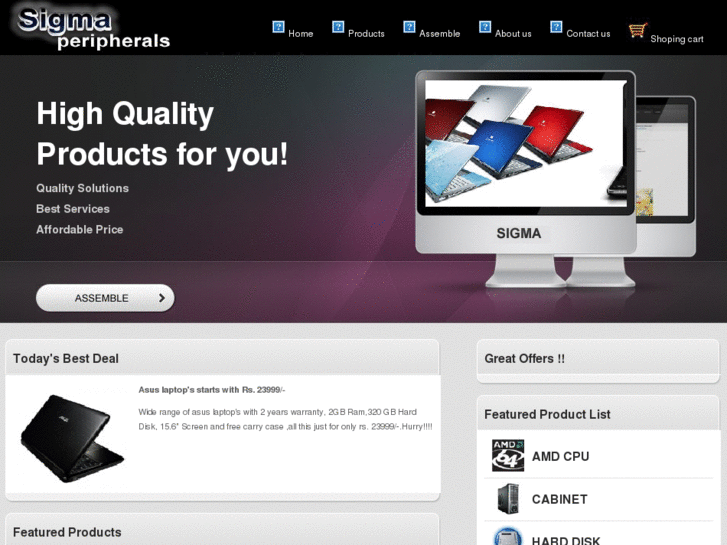Click the cabinet tower icon
Screen dimensions: 727x545
(x=508, y=499)
